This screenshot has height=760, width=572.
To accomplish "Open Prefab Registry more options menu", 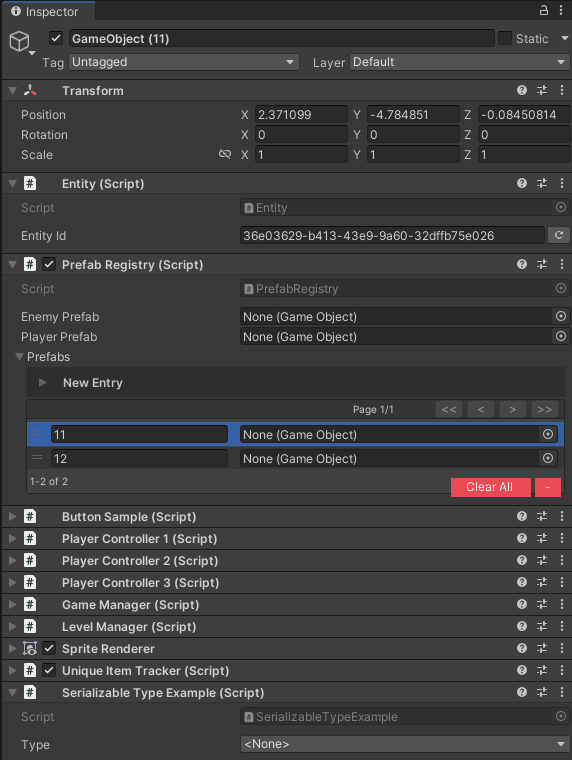I will [x=561, y=264].
